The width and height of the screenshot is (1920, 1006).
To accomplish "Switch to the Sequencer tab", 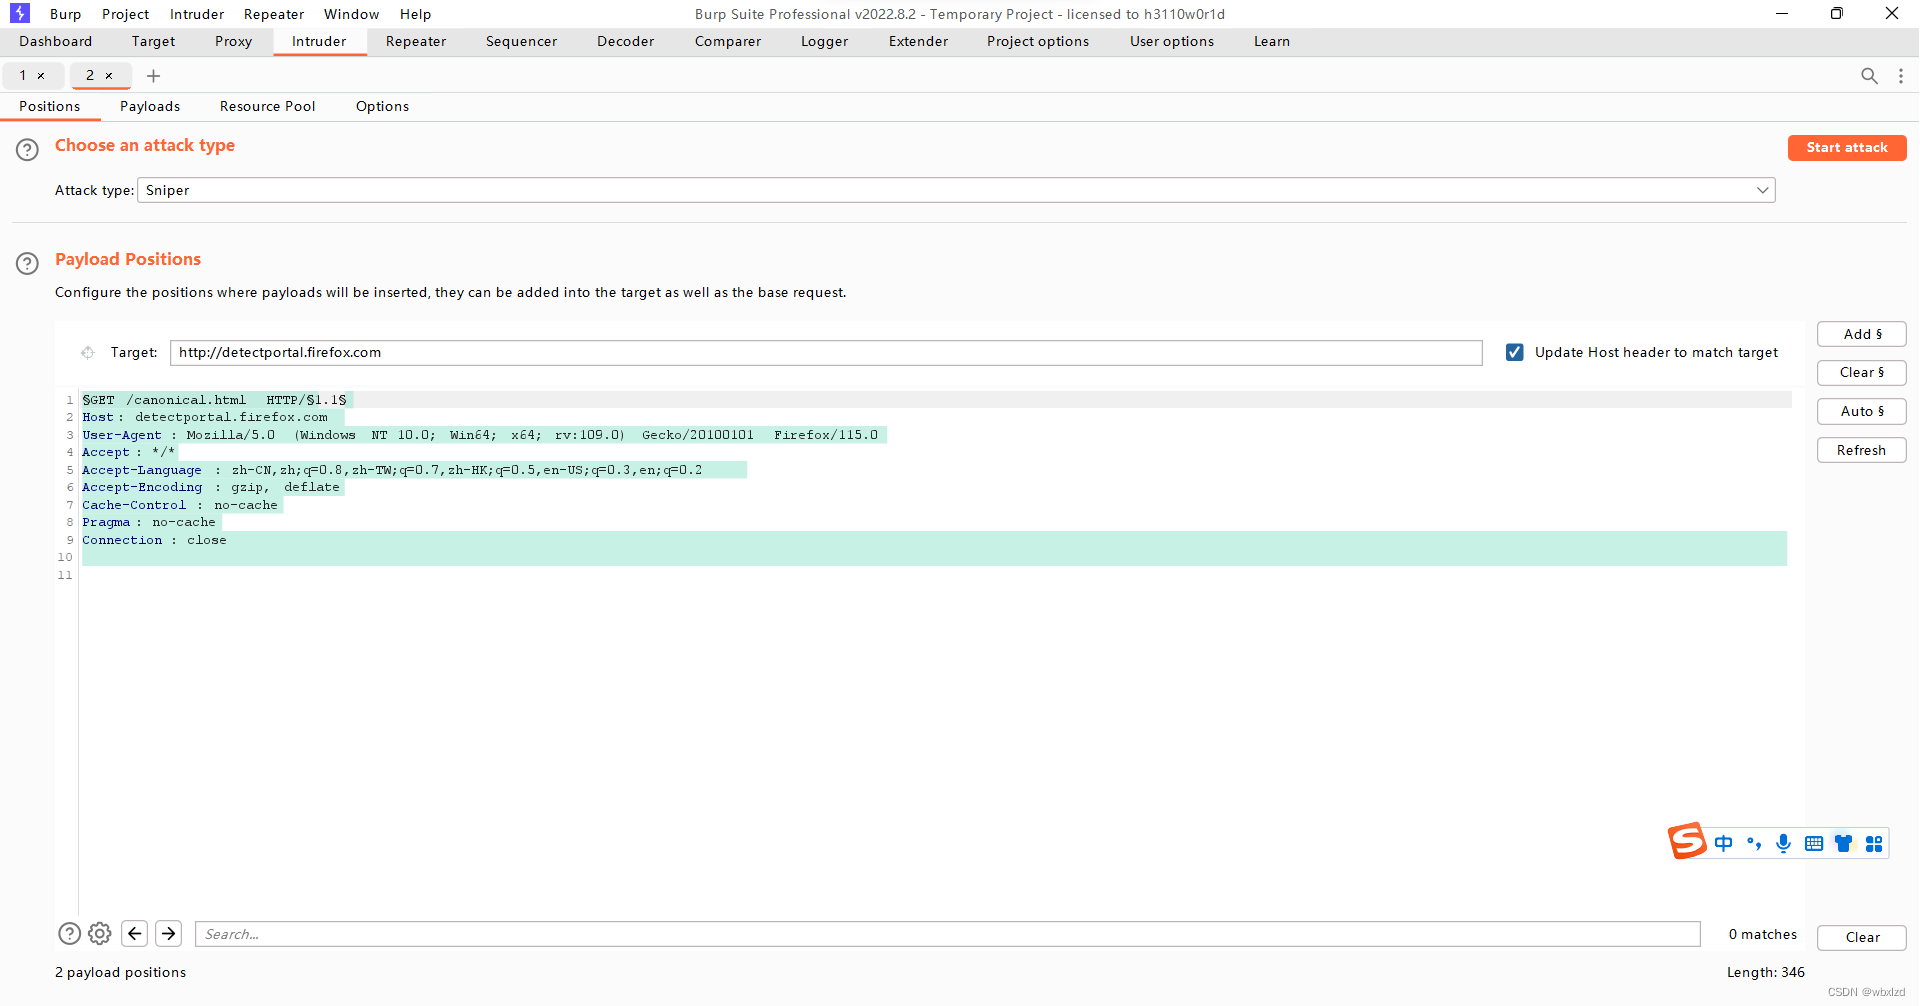I will tap(521, 41).
